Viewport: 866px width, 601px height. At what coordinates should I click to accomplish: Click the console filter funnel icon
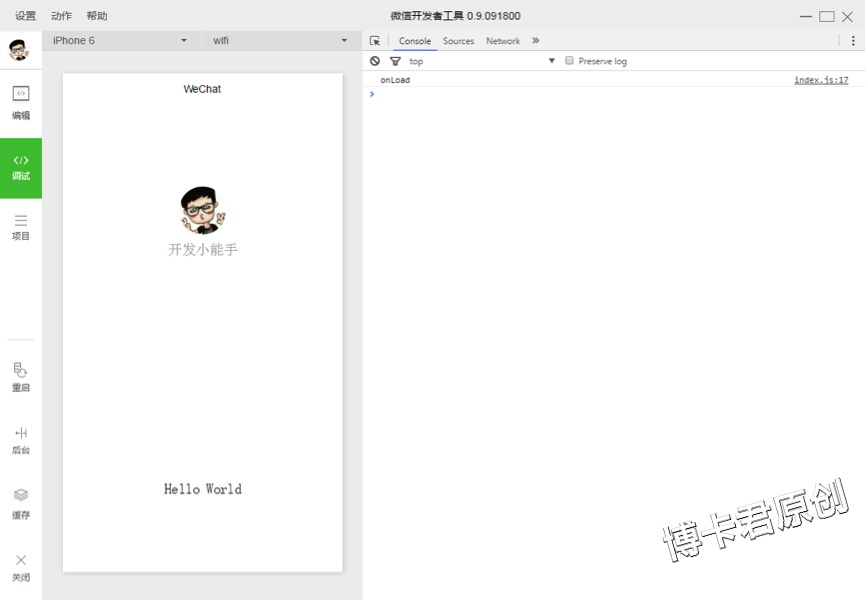pos(395,61)
